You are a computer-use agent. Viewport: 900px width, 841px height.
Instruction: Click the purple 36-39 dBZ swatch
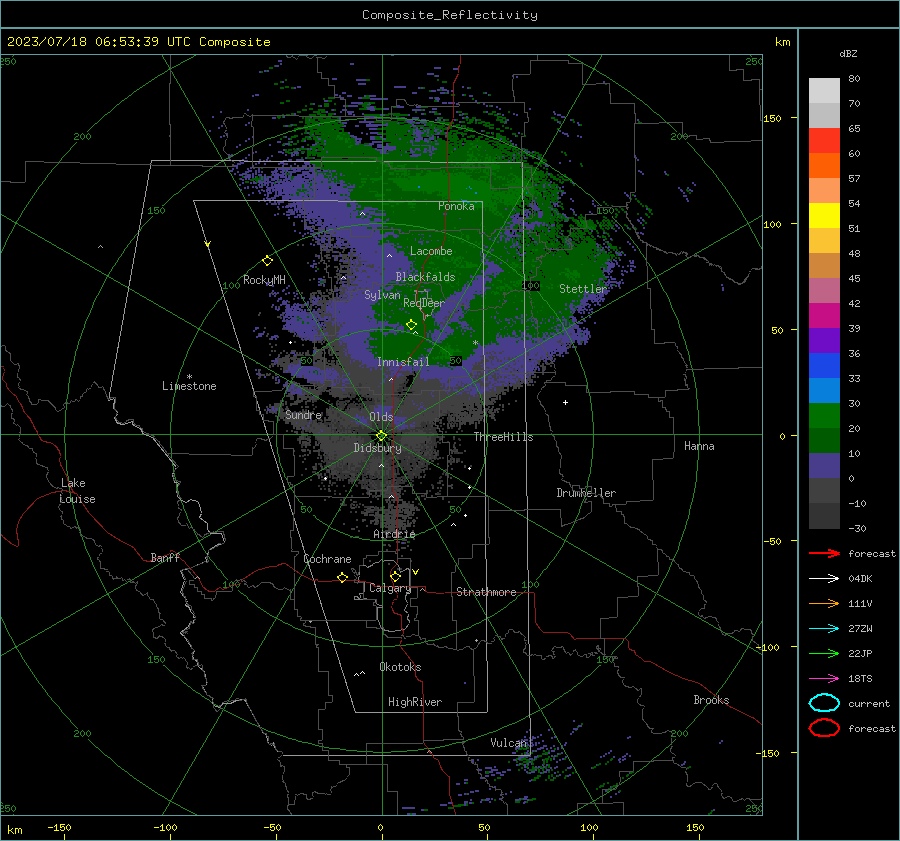(x=824, y=340)
